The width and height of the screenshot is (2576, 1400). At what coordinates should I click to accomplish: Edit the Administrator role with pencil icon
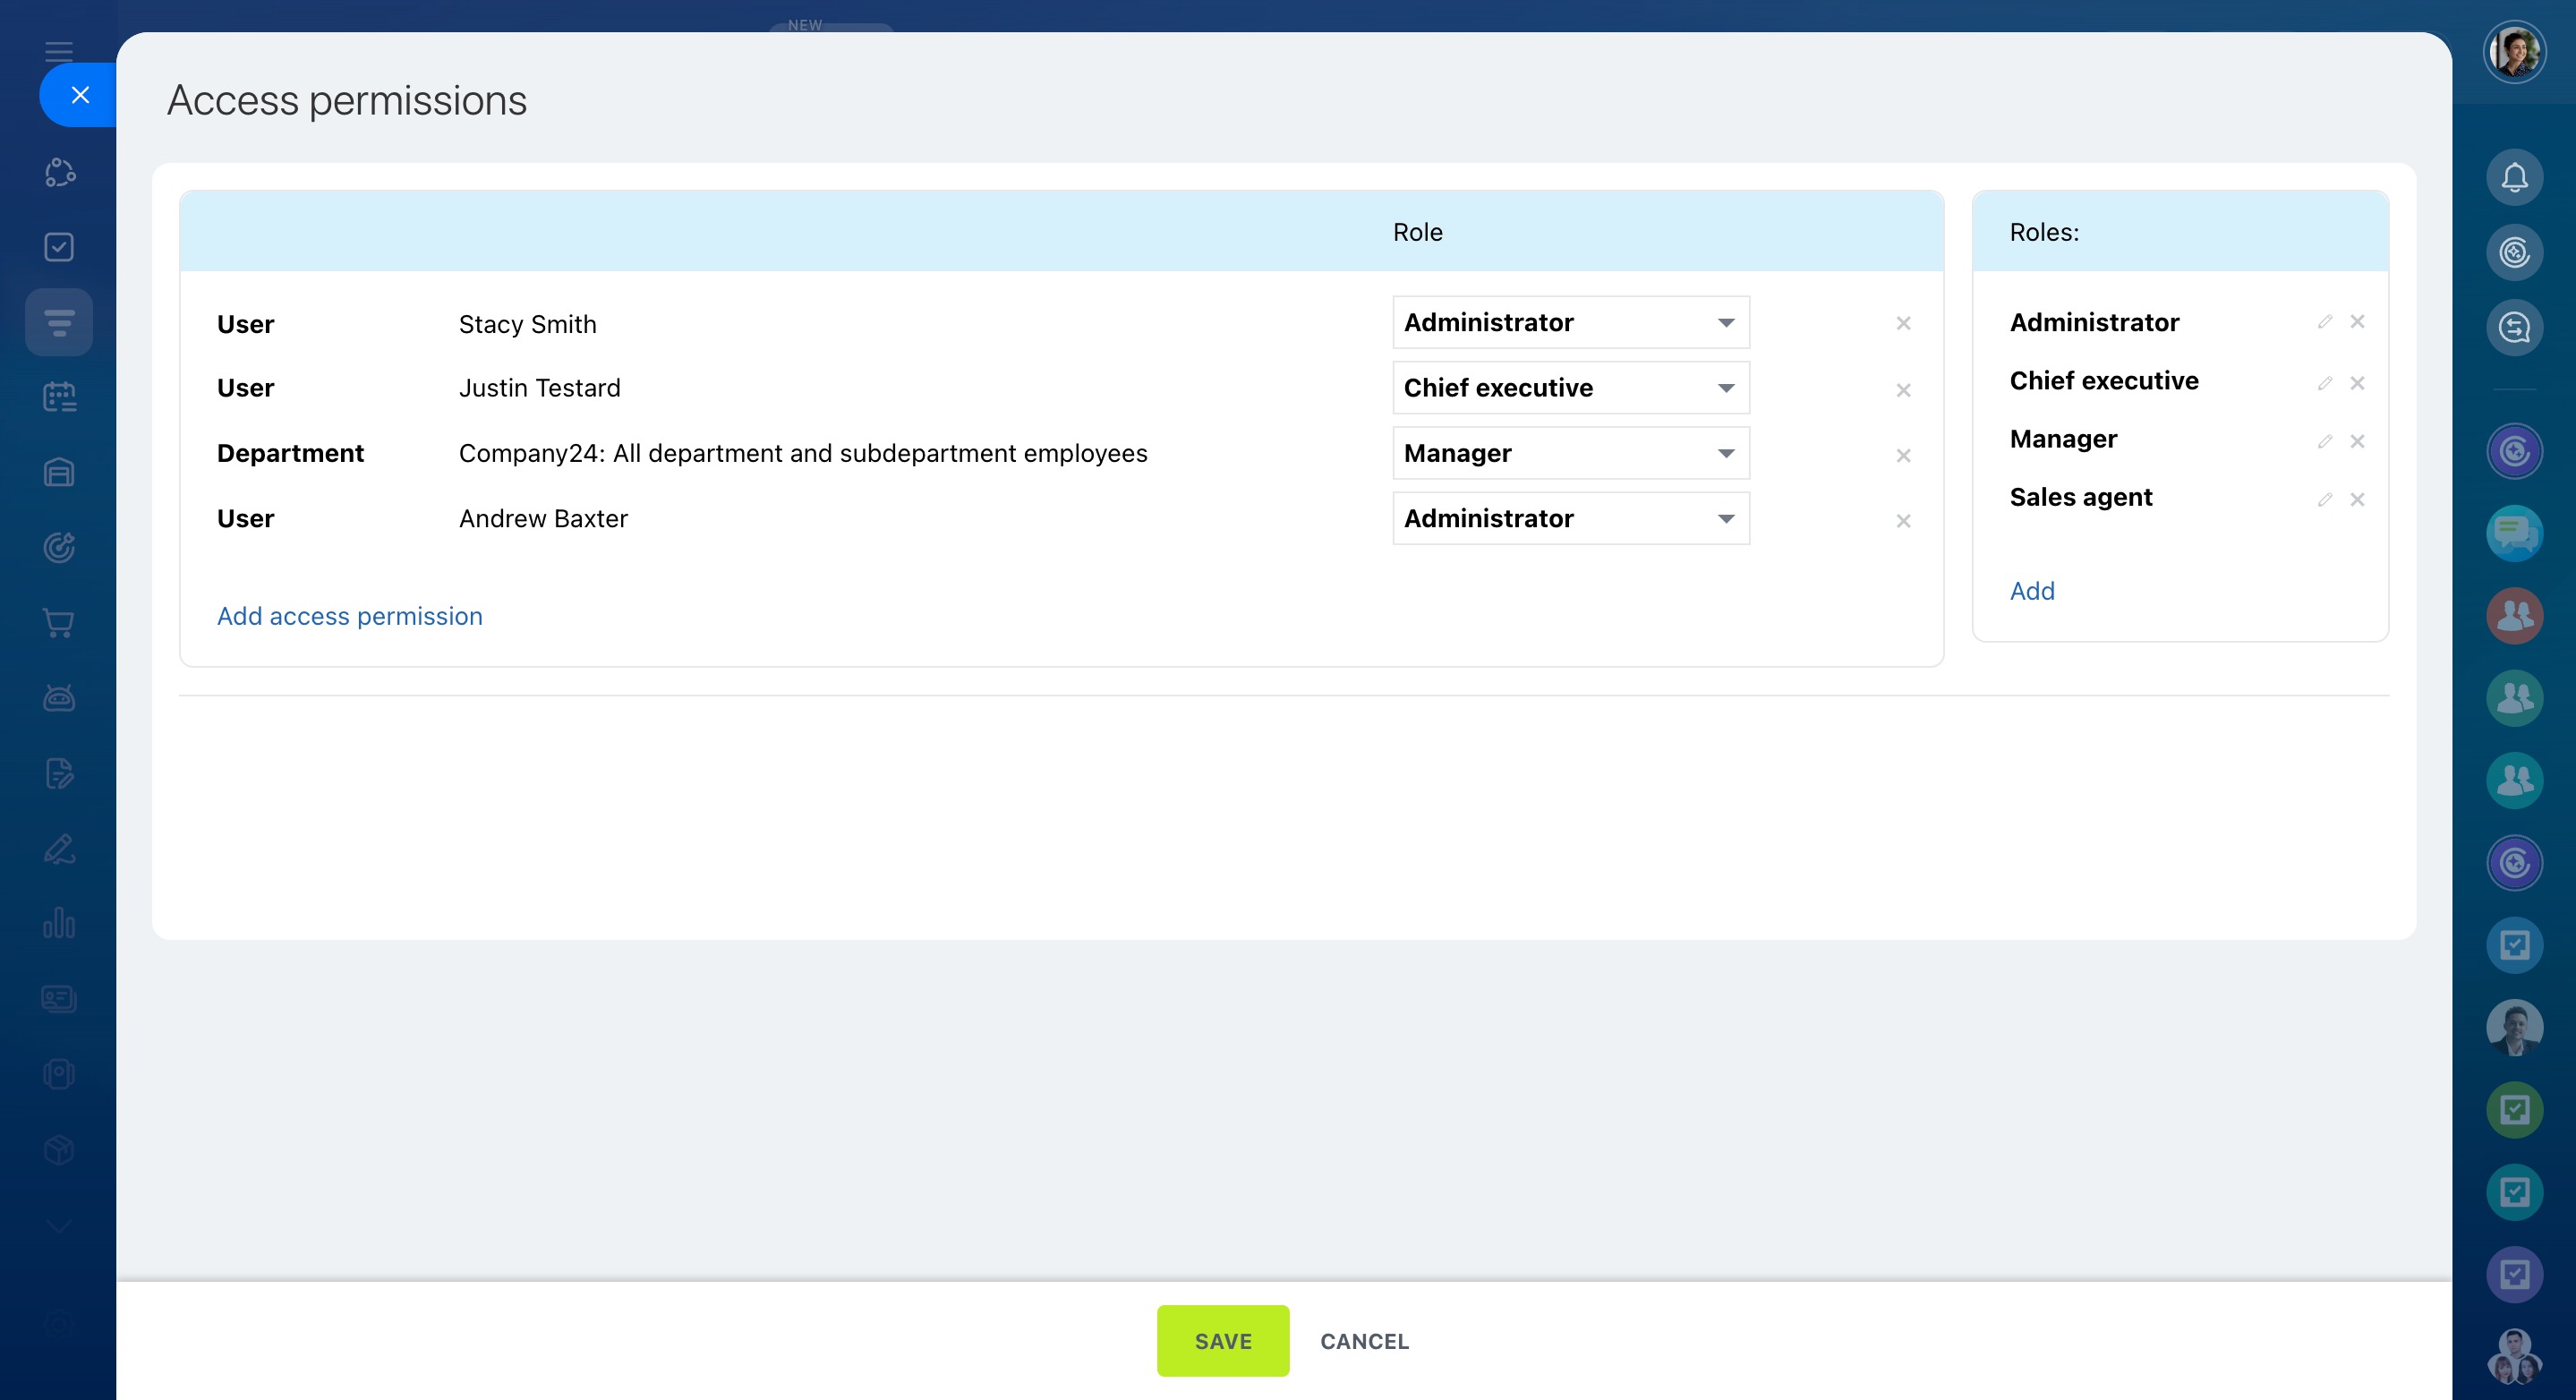coord(2325,322)
